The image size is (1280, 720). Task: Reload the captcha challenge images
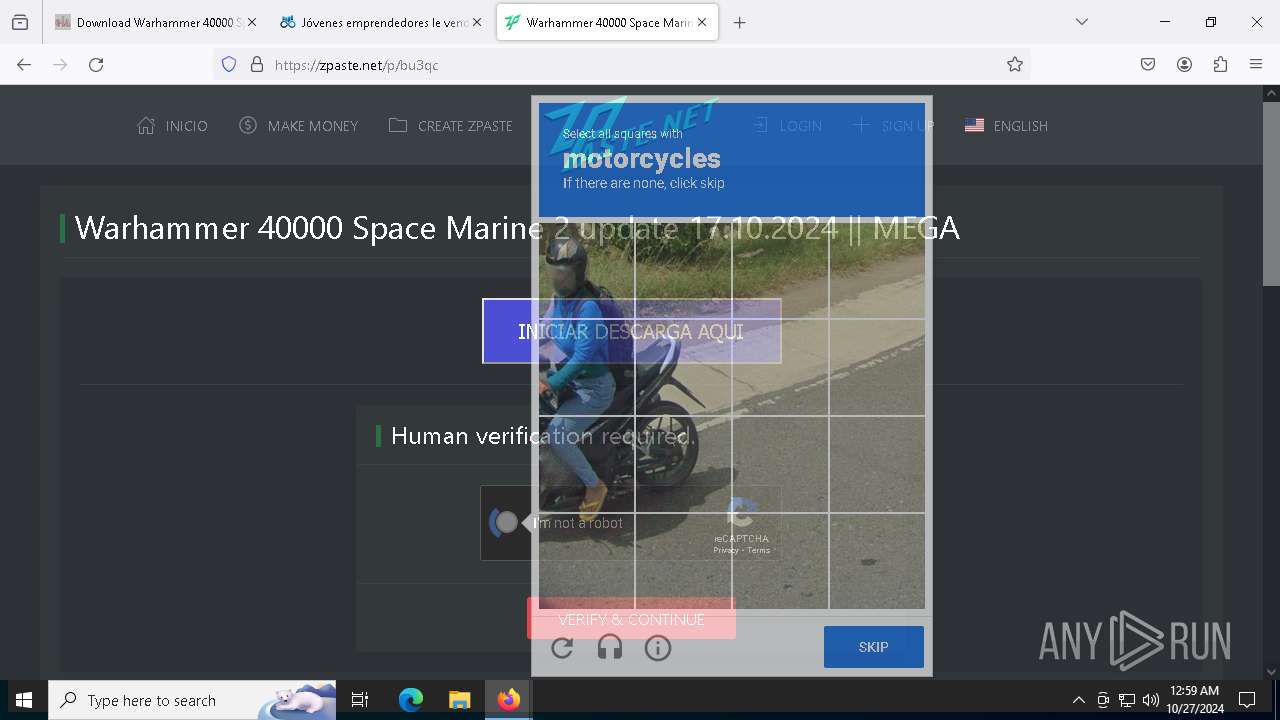coord(562,648)
